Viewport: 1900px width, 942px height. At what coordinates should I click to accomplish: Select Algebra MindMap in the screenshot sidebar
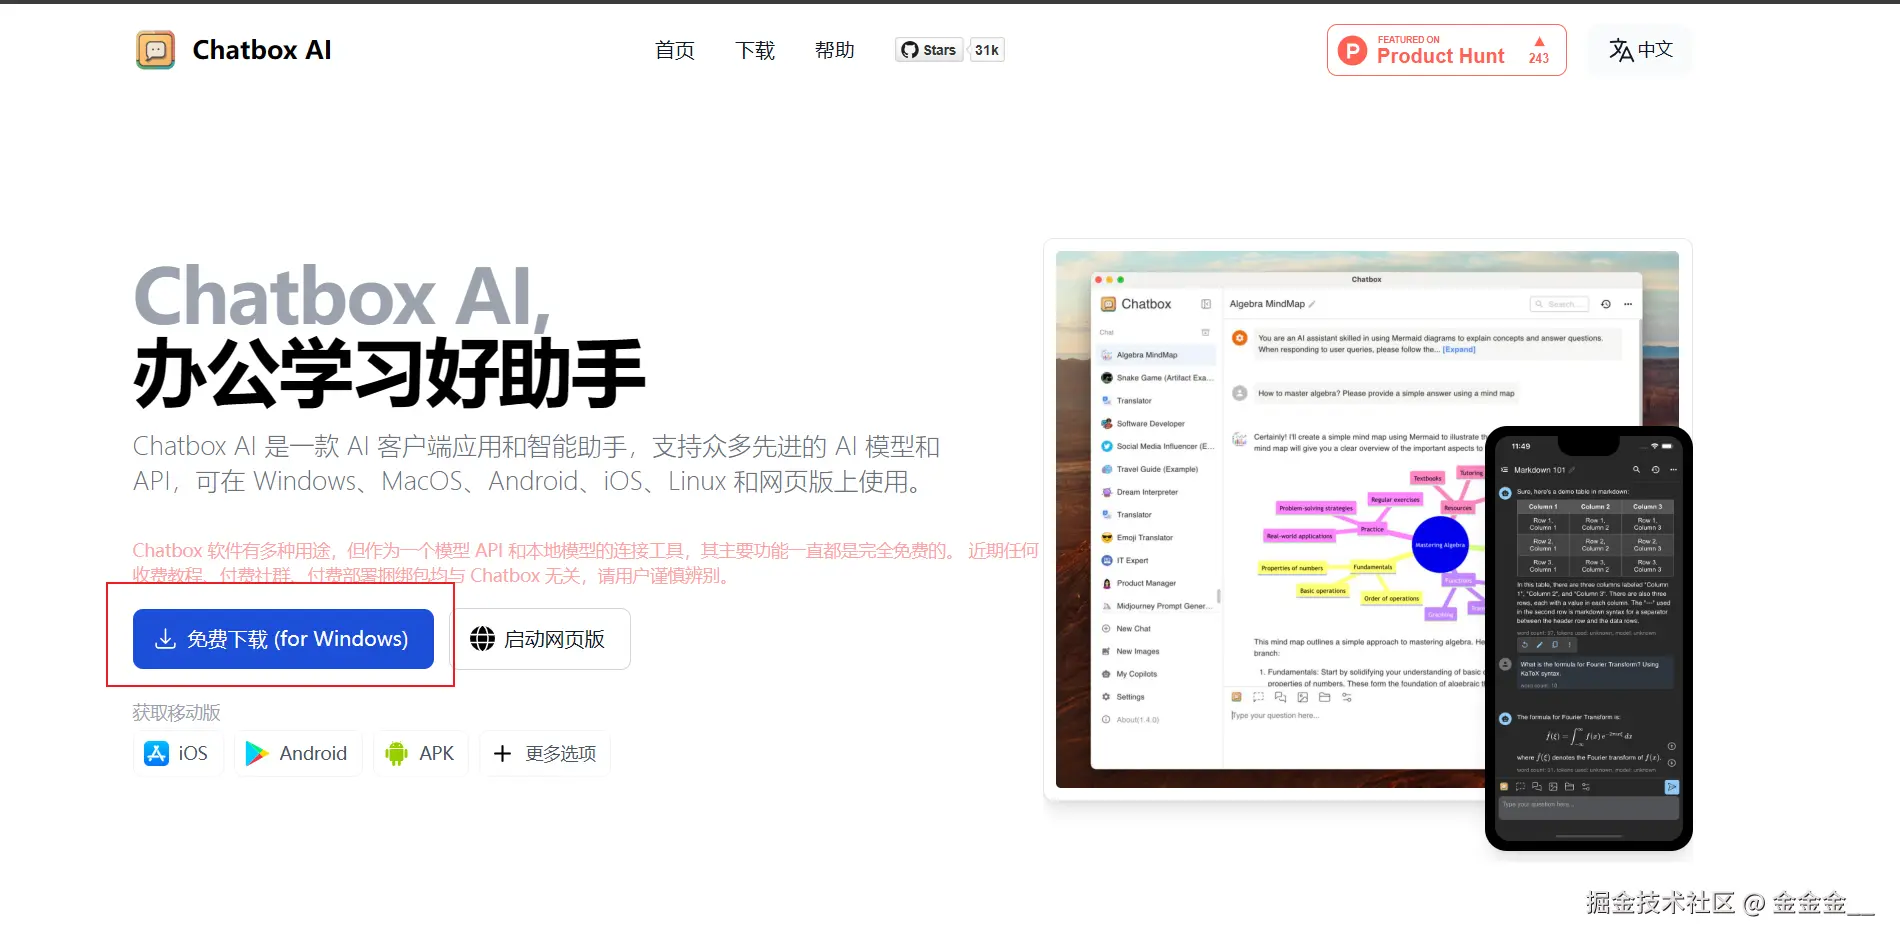(x=1156, y=355)
